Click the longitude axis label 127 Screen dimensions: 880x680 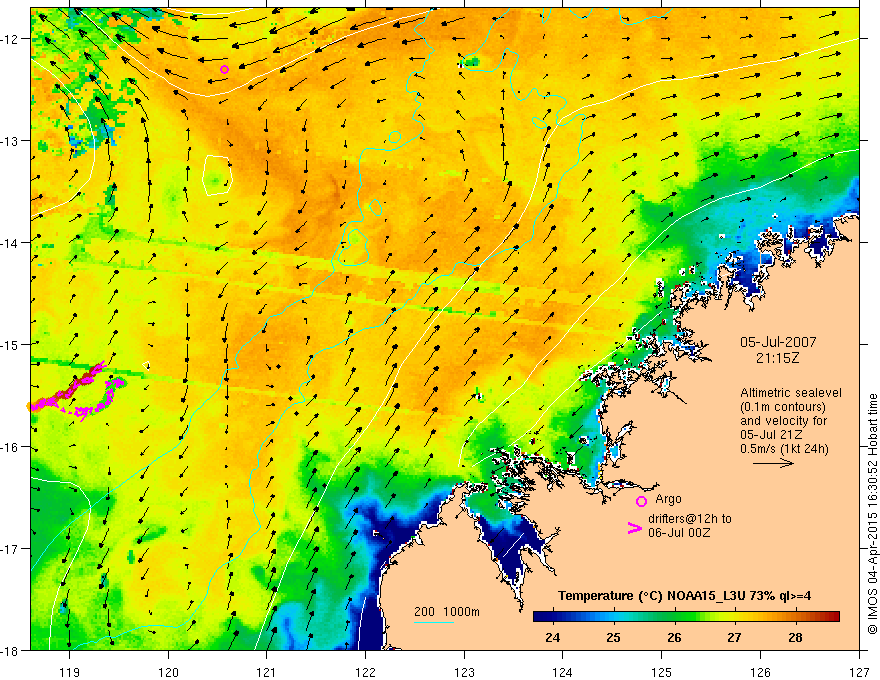click(x=859, y=672)
